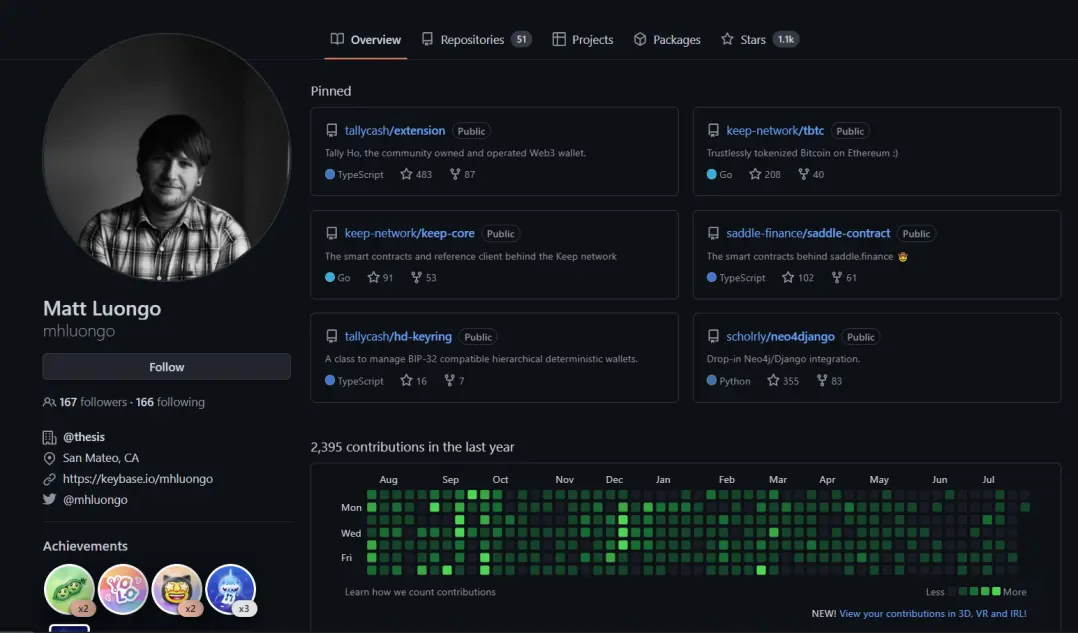Click the San Mateo, CA location text
The width and height of the screenshot is (1078, 633).
(x=100, y=458)
